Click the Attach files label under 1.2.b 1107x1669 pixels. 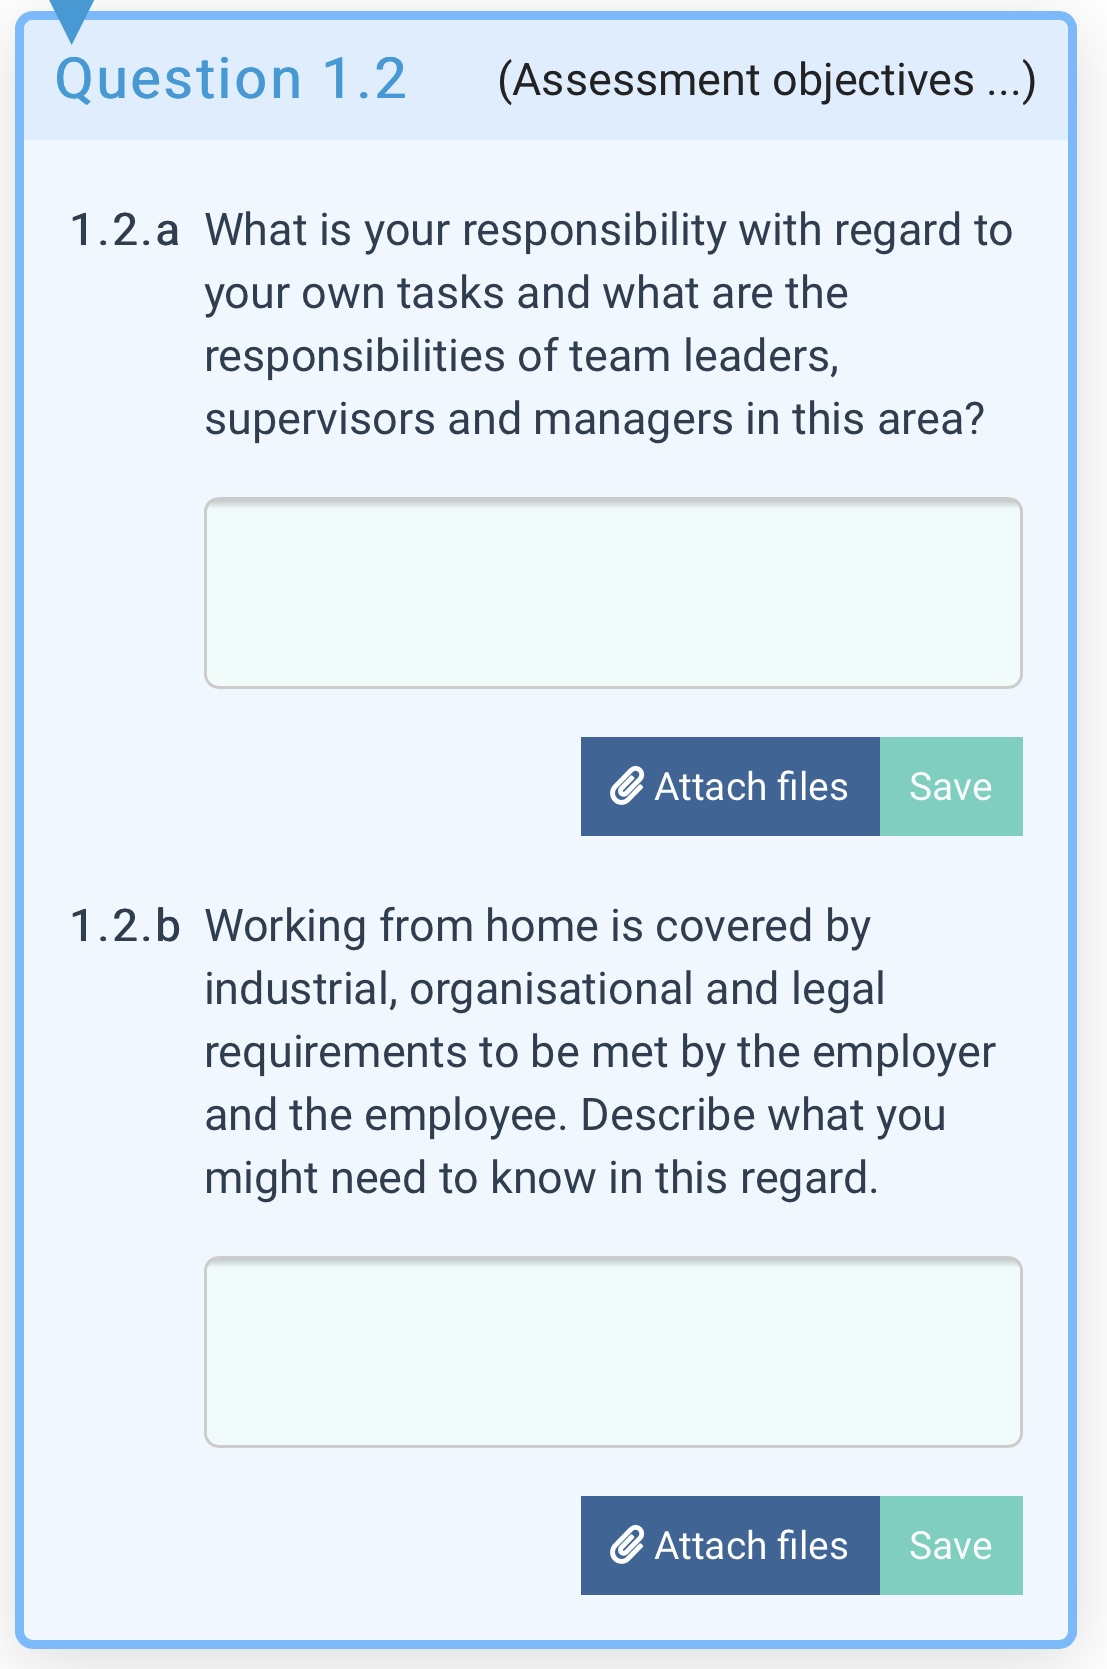pos(750,1546)
